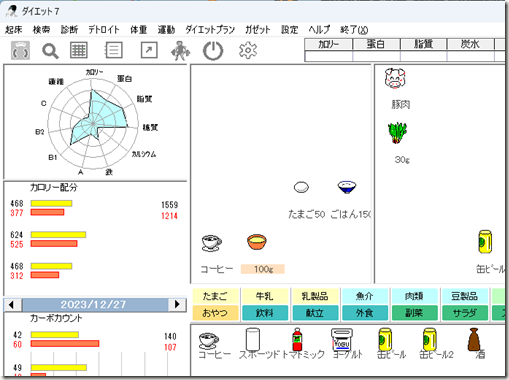
Task: Click the 100g amount field under soup
Action: [x=263, y=269]
